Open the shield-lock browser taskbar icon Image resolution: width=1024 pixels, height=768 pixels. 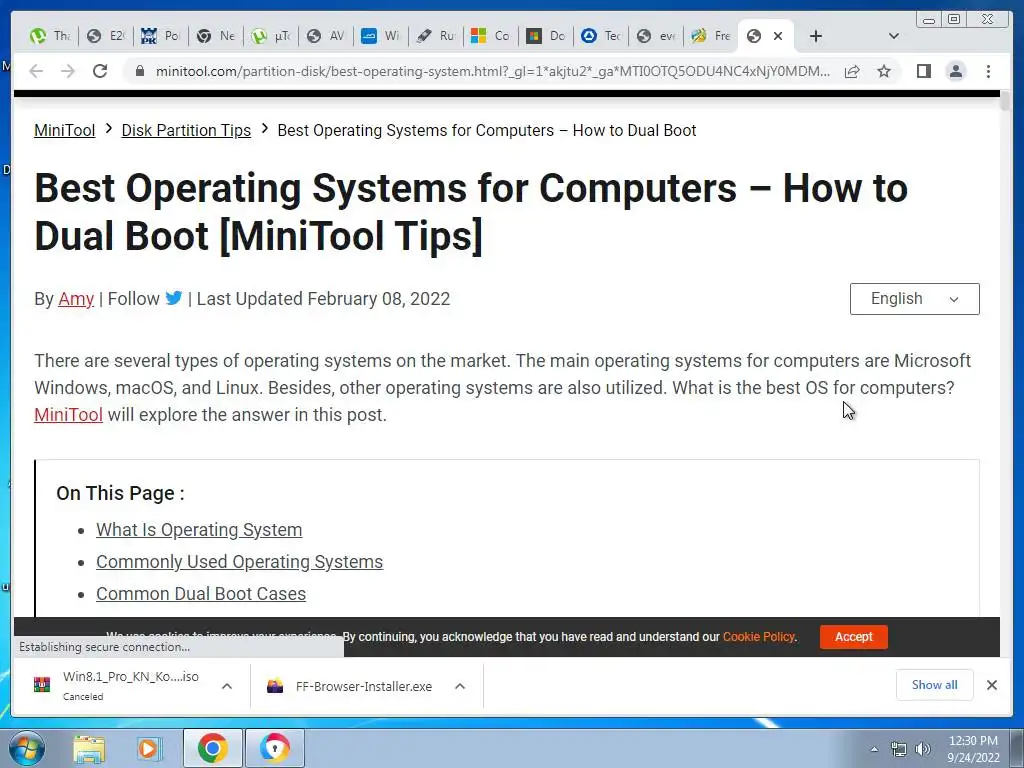point(274,748)
